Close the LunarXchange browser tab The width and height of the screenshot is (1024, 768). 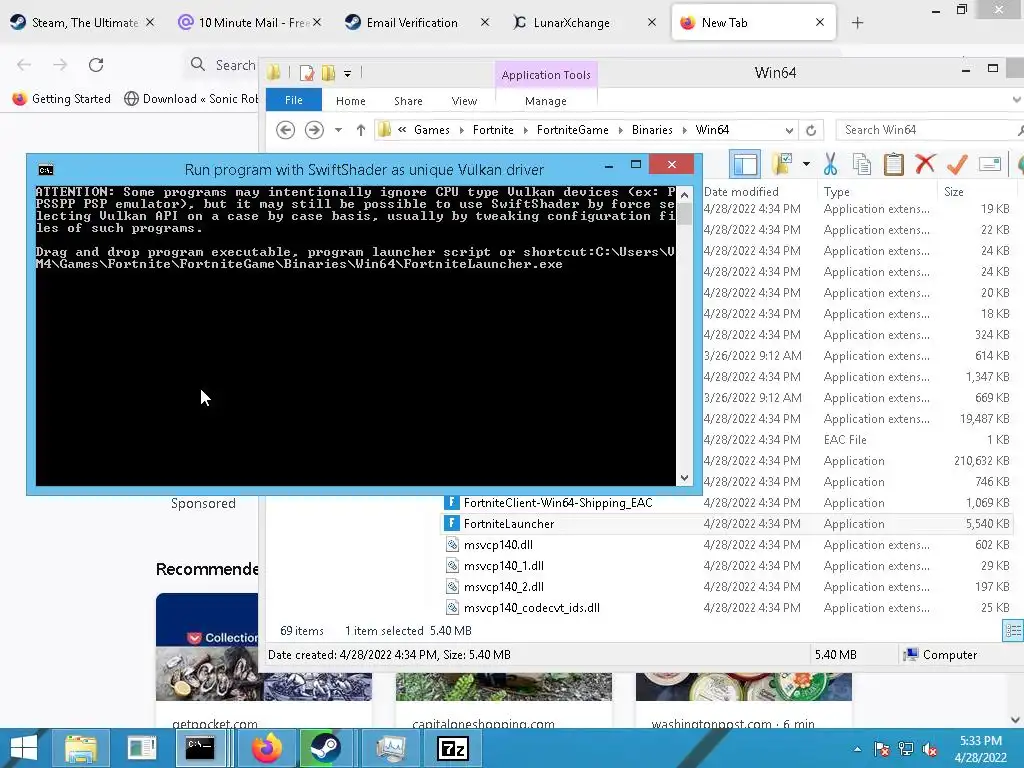[652, 23]
